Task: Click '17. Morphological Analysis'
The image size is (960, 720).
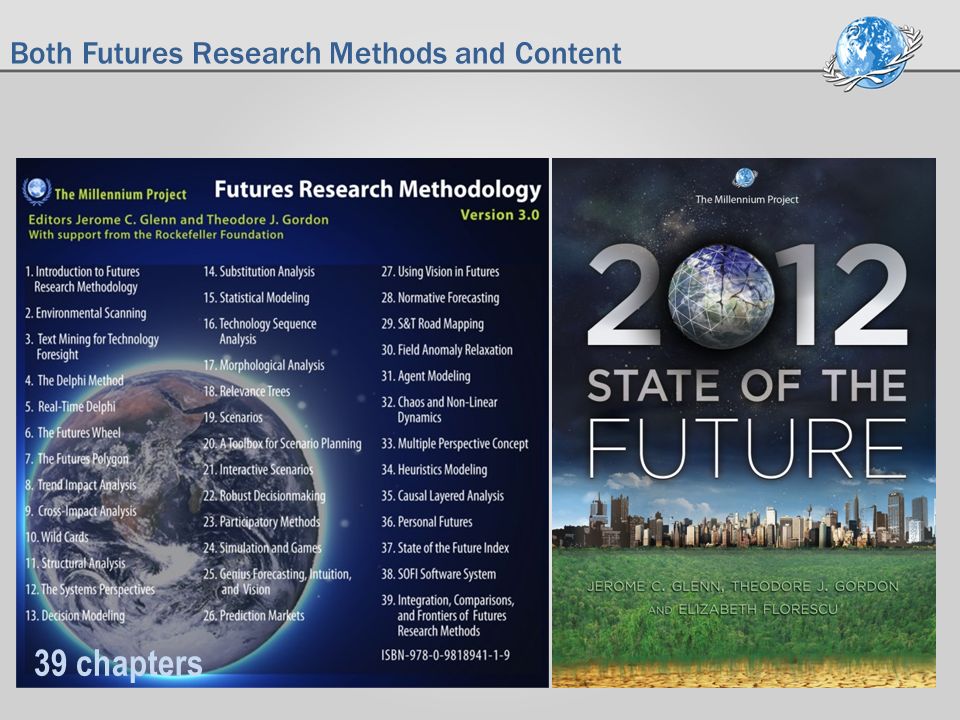Action: tap(264, 365)
